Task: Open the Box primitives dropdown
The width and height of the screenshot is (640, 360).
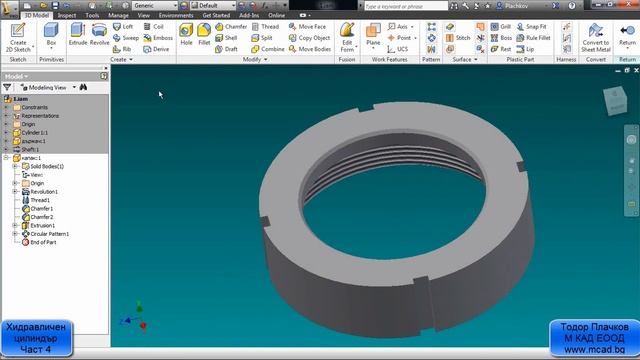Action: pyautogui.click(x=51, y=48)
